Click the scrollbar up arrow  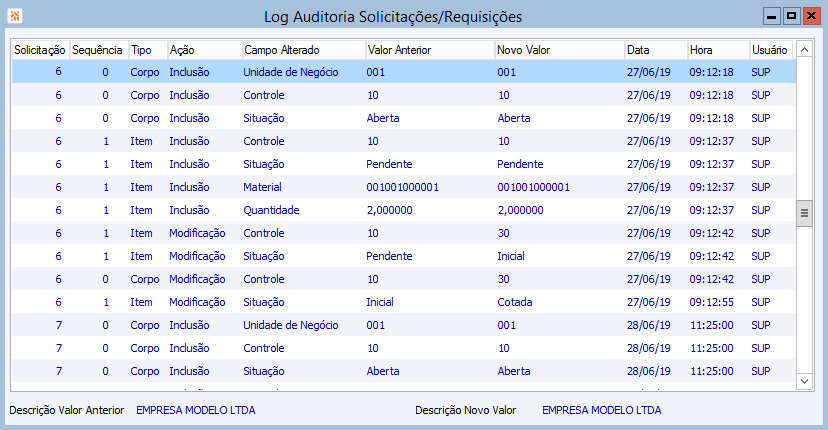[x=804, y=50]
